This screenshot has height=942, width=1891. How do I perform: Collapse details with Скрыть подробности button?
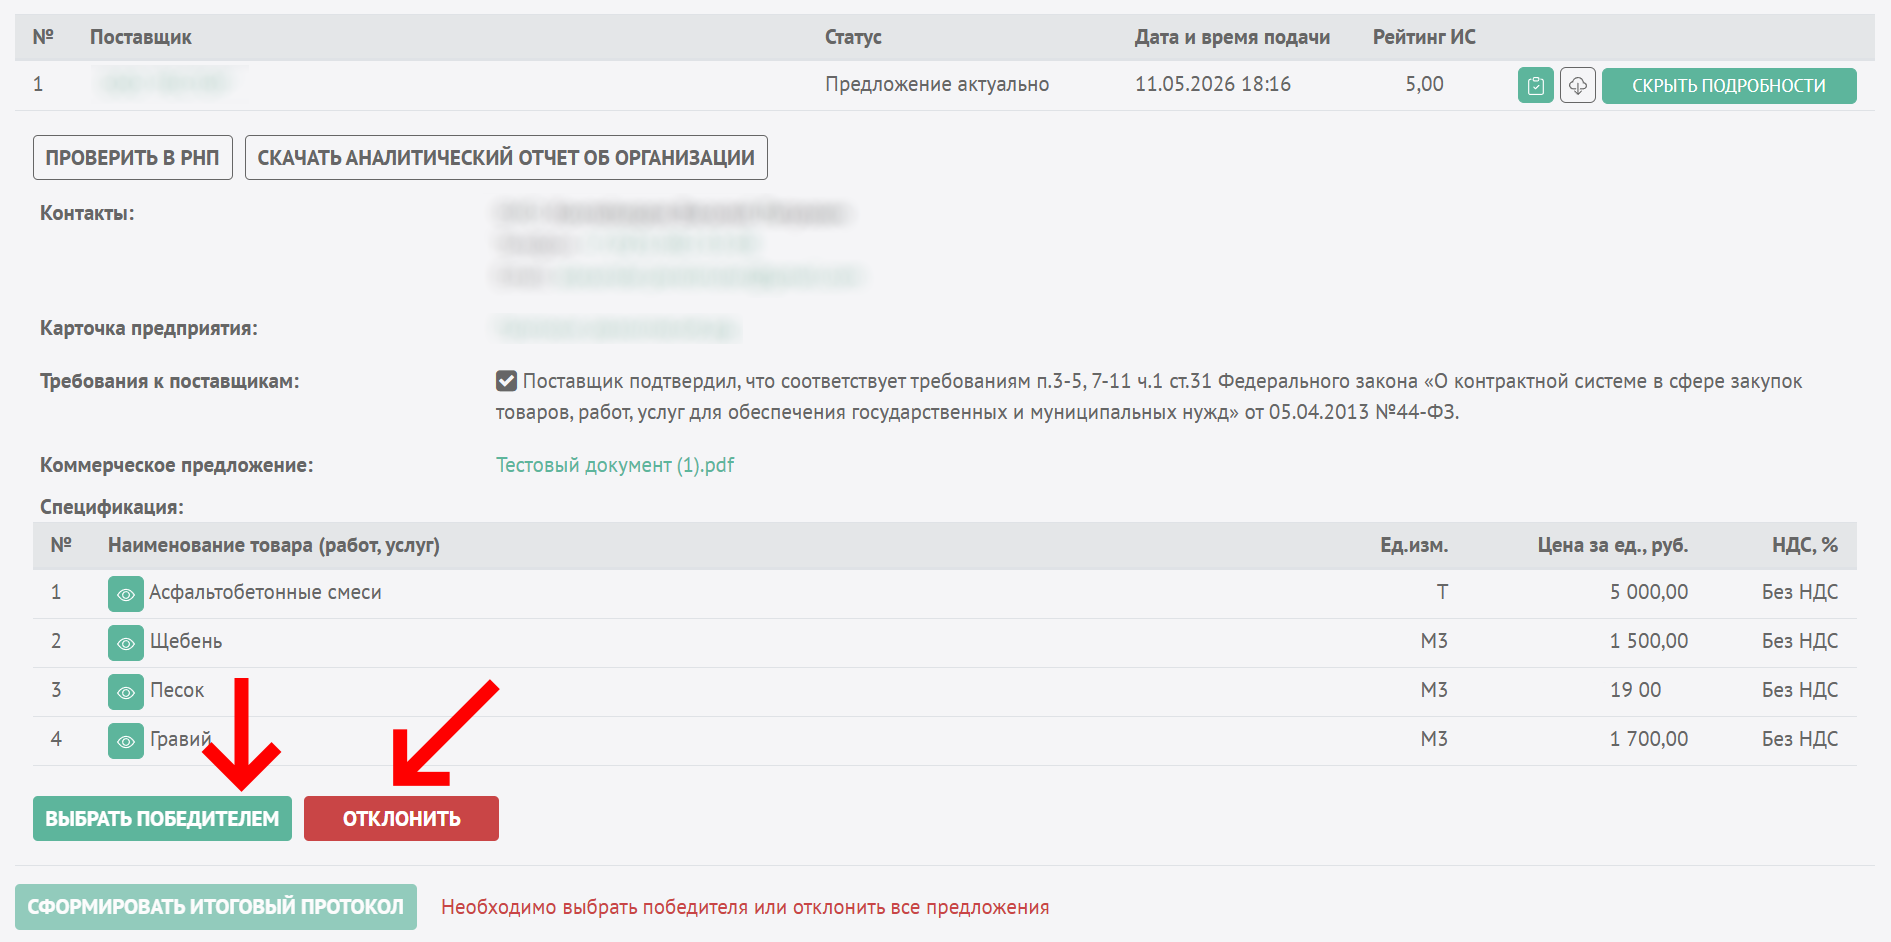point(1729,86)
